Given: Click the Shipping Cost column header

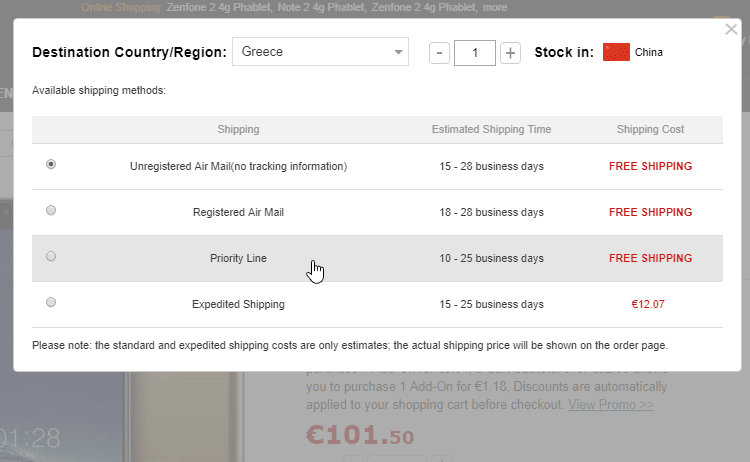Looking at the screenshot, I should [x=650, y=130].
